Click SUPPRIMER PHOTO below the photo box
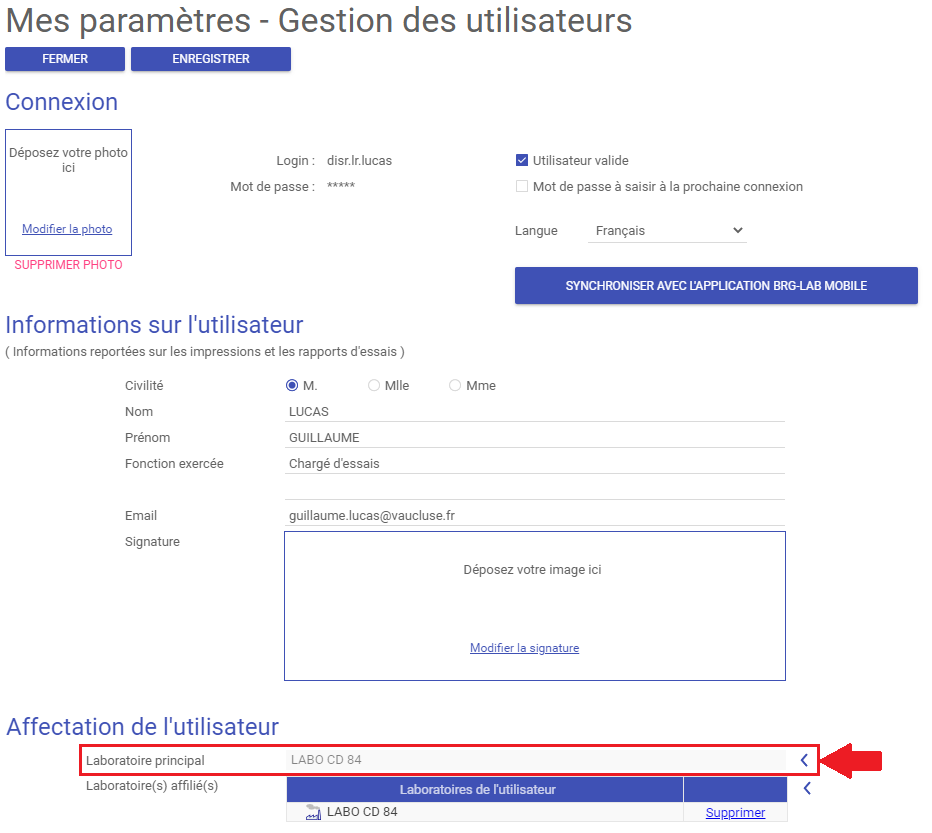 pyautogui.click(x=68, y=265)
